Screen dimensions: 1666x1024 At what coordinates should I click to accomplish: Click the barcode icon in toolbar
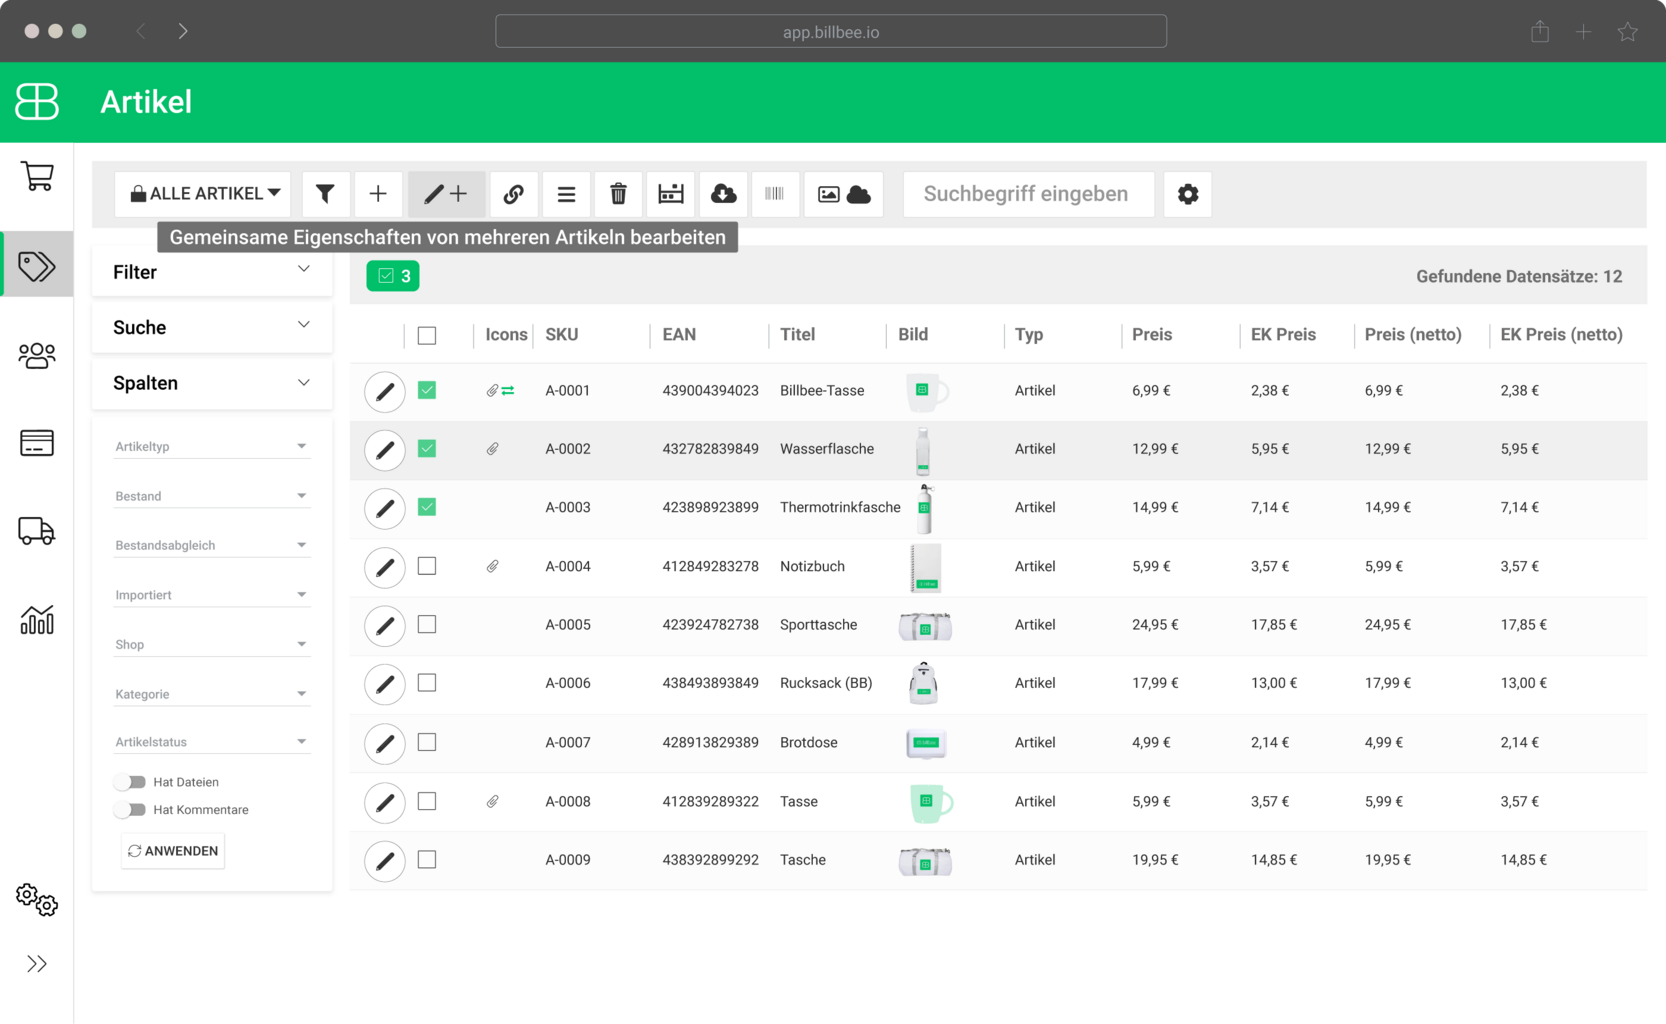click(774, 194)
